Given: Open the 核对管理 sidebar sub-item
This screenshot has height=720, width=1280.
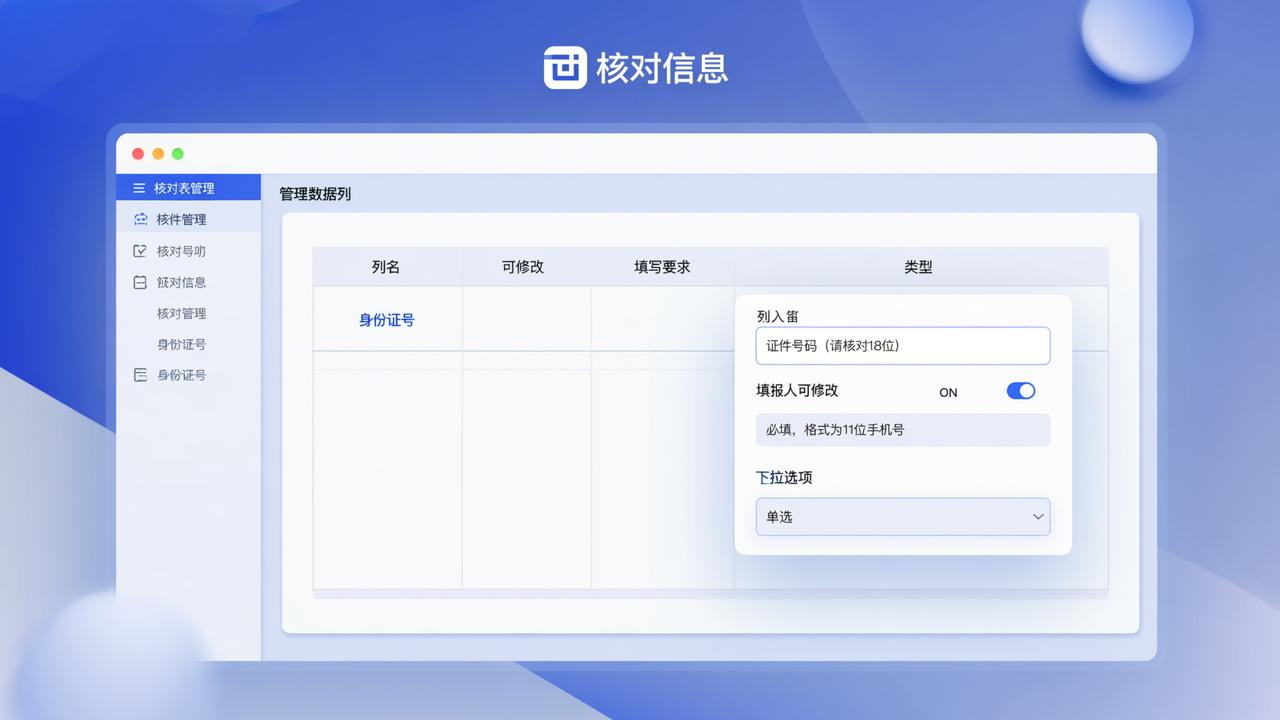Looking at the screenshot, I should pos(181,313).
